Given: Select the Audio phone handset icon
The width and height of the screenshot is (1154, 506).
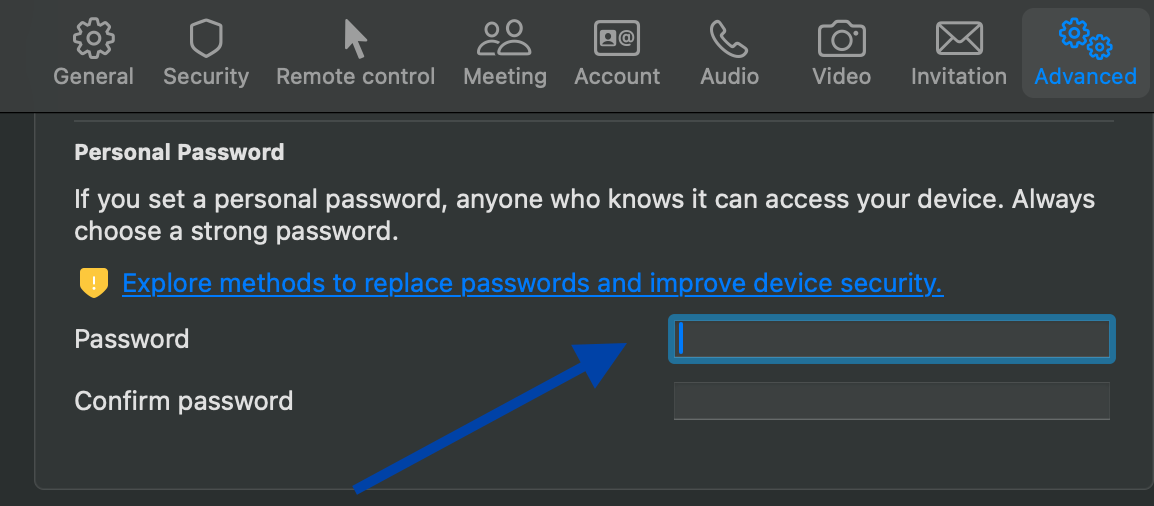Looking at the screenshot, I should 729,39.
